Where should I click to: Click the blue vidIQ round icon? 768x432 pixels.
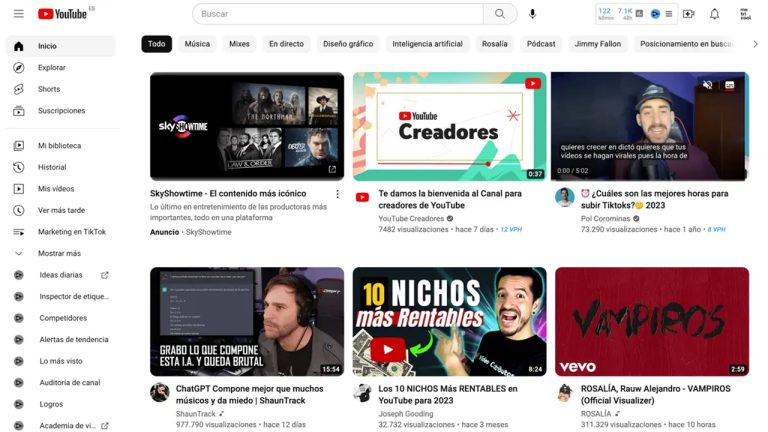point(655,14)
